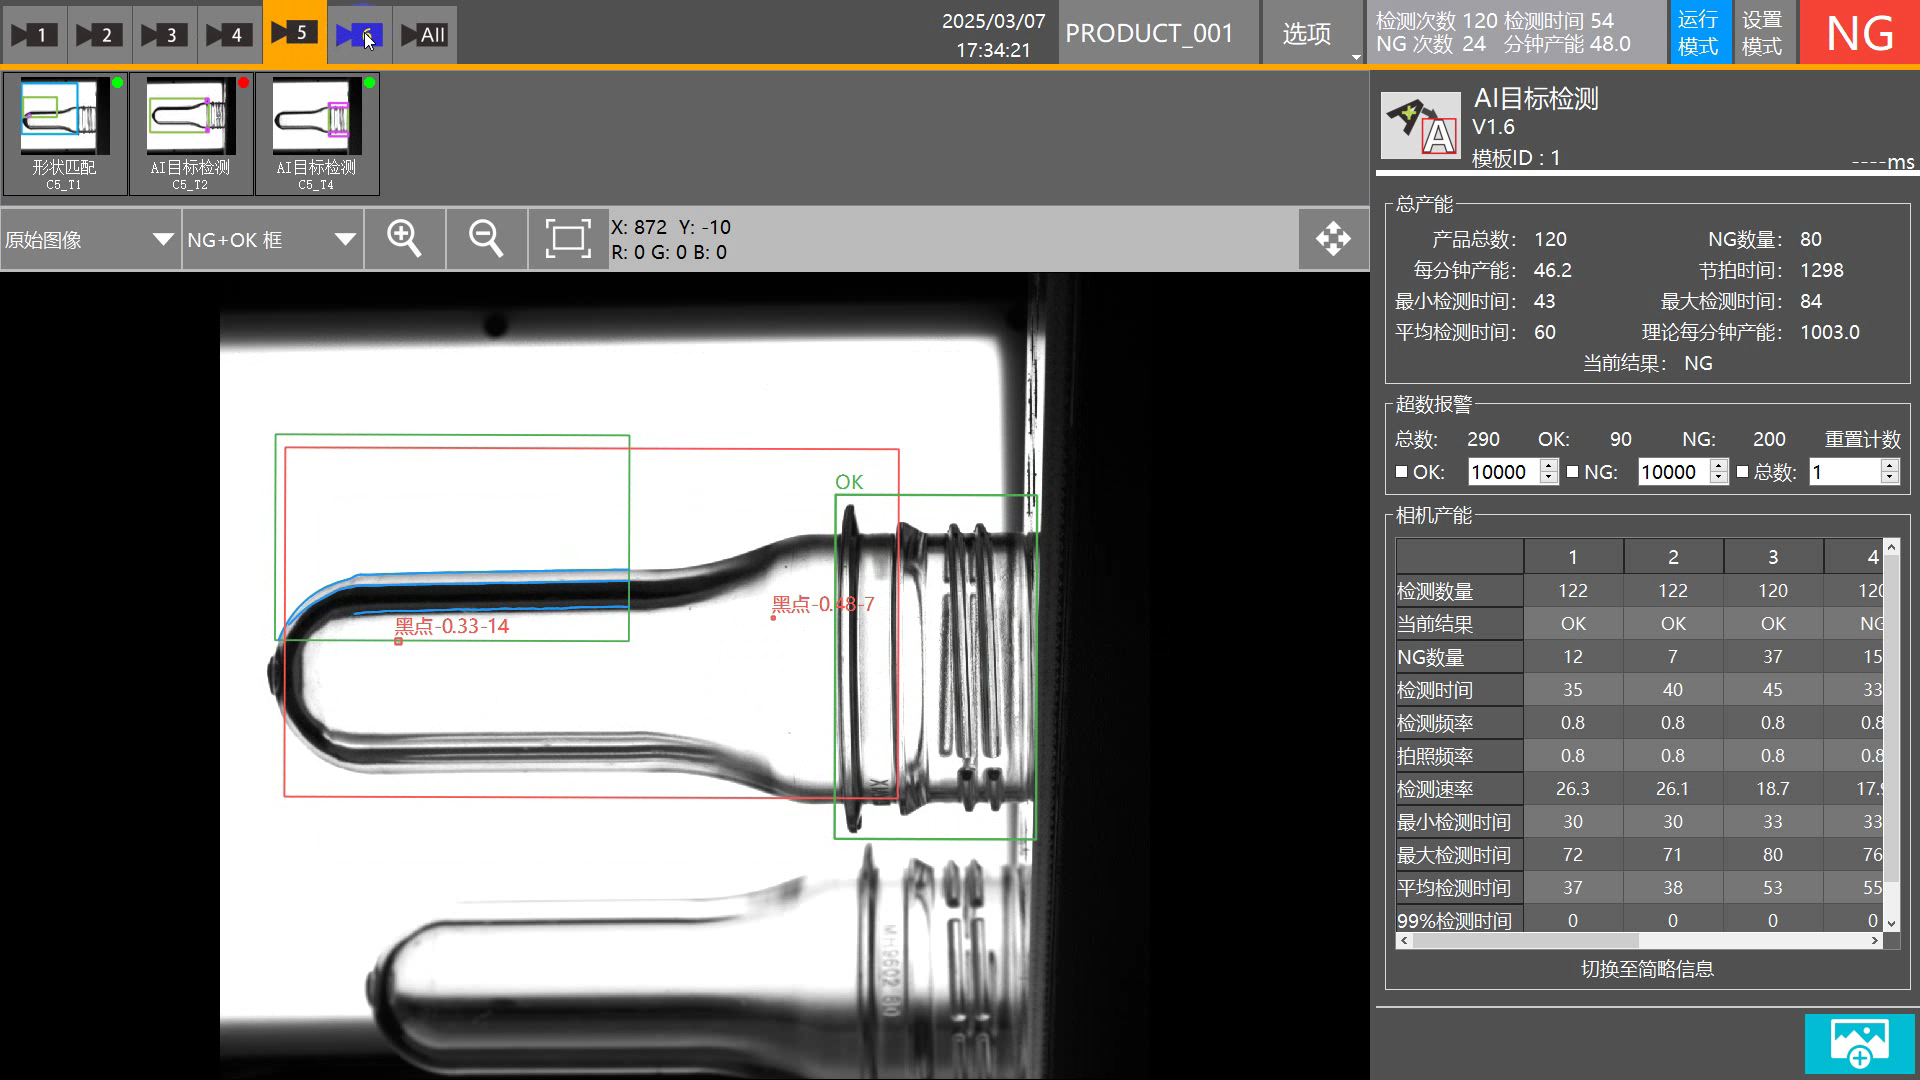Click the 重置计数 reset count button
The height and width of the screenshot is (1080, 1920).
click(x=1862, y=440)
